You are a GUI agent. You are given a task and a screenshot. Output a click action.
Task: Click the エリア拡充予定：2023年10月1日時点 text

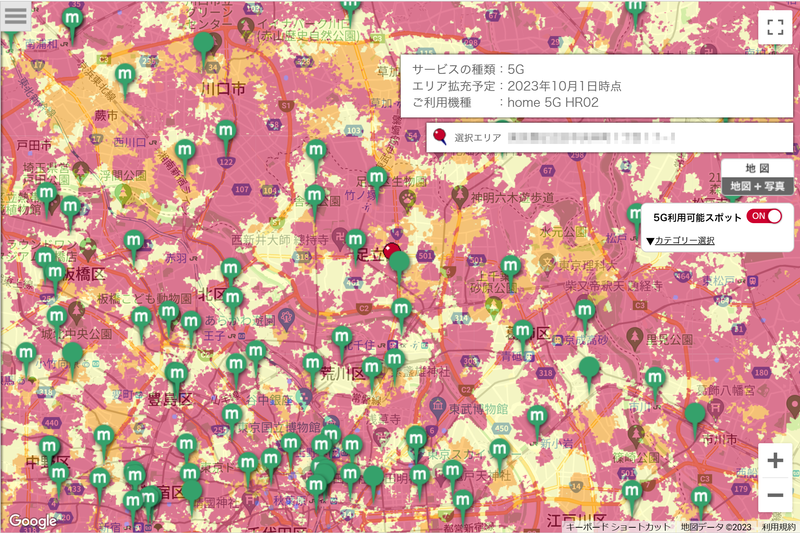516,86
